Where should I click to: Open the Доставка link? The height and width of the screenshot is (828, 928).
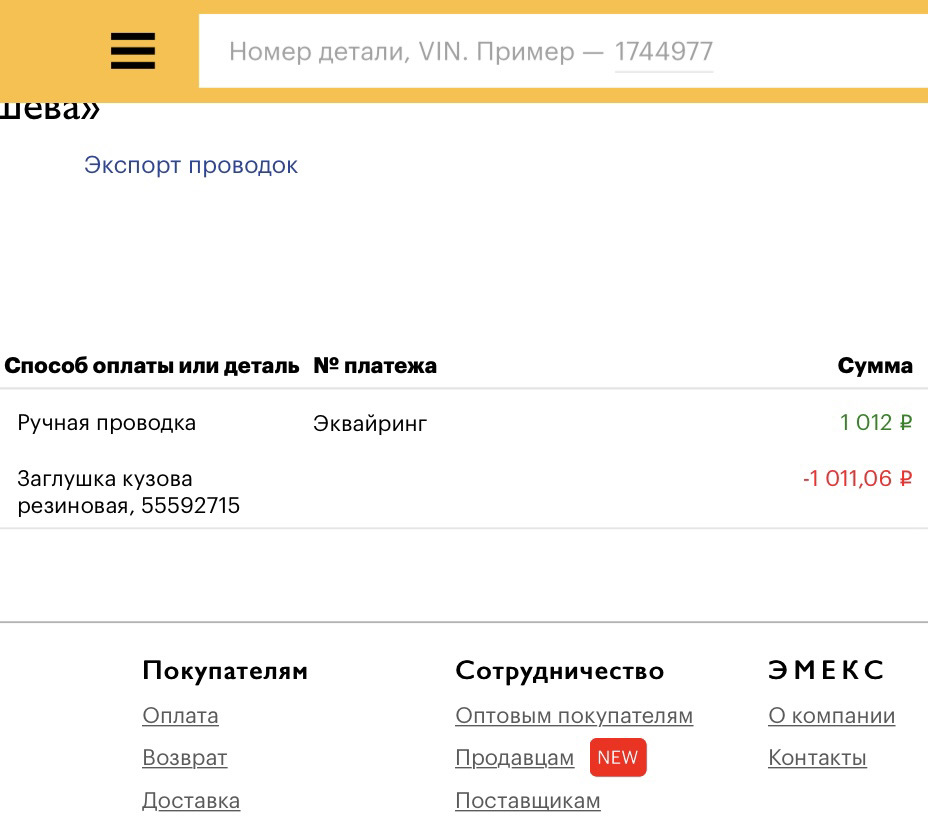point(191,800)
